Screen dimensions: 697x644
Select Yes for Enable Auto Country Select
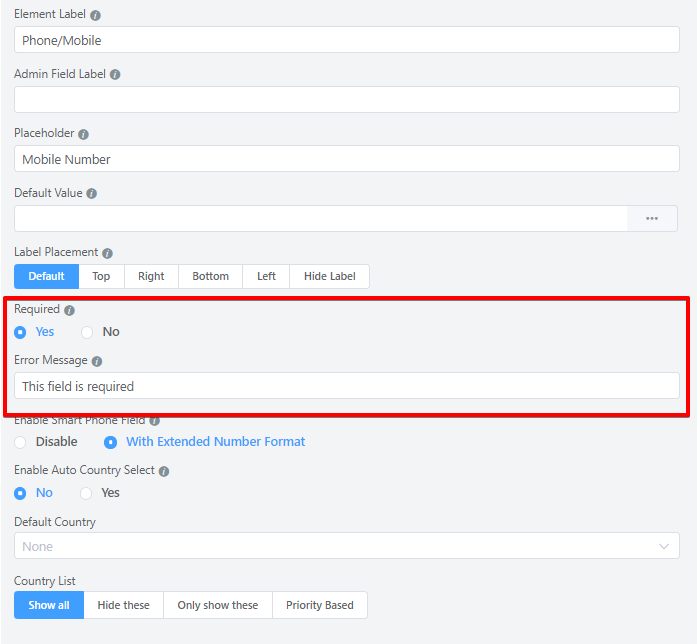click(87, 493)
